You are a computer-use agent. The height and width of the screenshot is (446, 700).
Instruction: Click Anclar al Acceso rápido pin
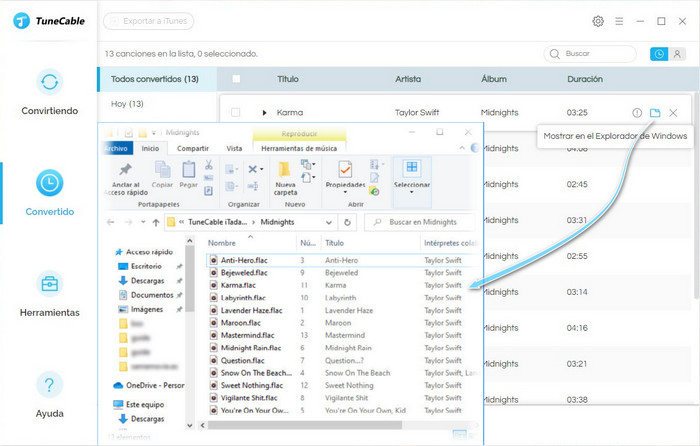125,179
